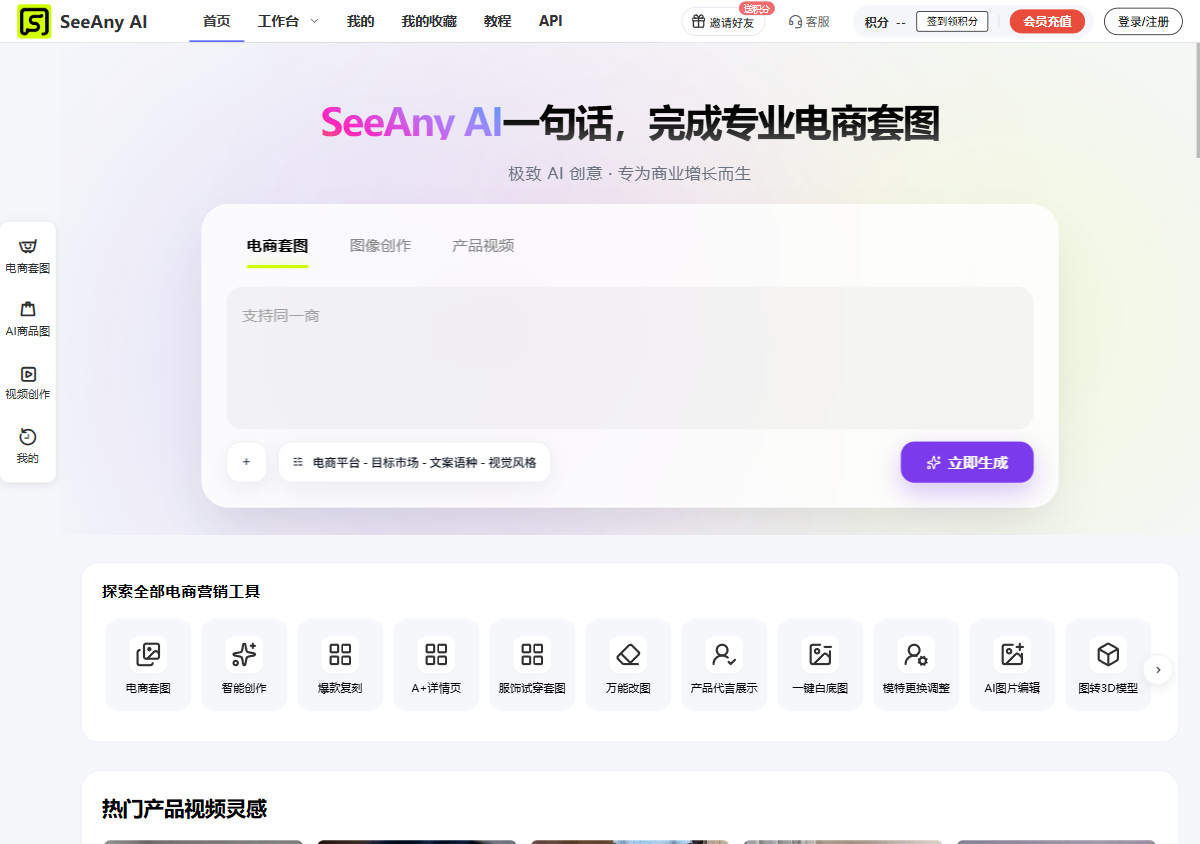
Task: Click the plus upload button
Action: [247, 462]
